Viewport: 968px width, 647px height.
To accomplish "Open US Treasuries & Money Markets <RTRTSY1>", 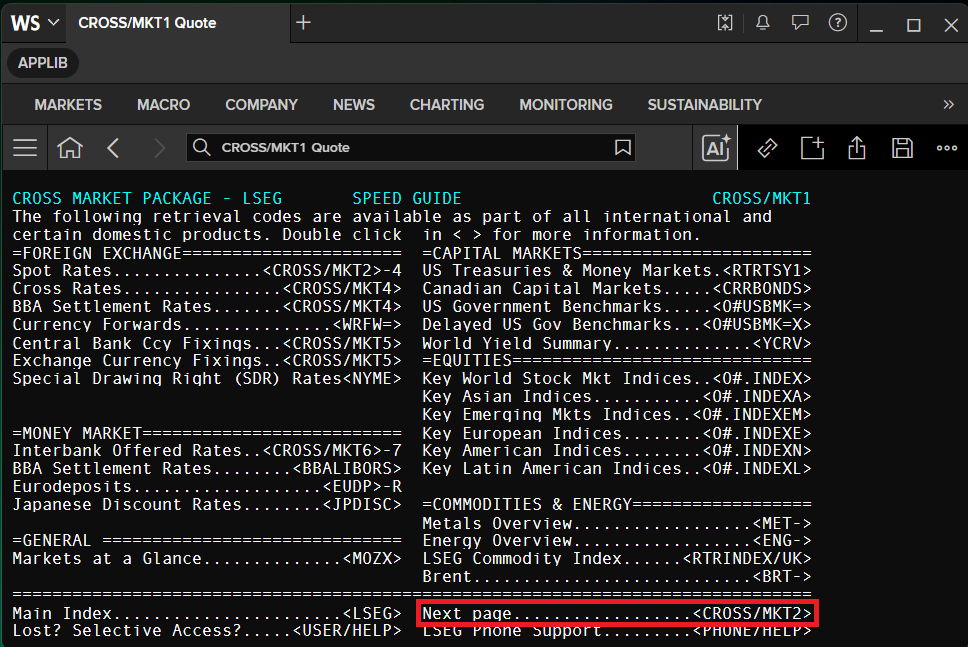I will 767,270.
